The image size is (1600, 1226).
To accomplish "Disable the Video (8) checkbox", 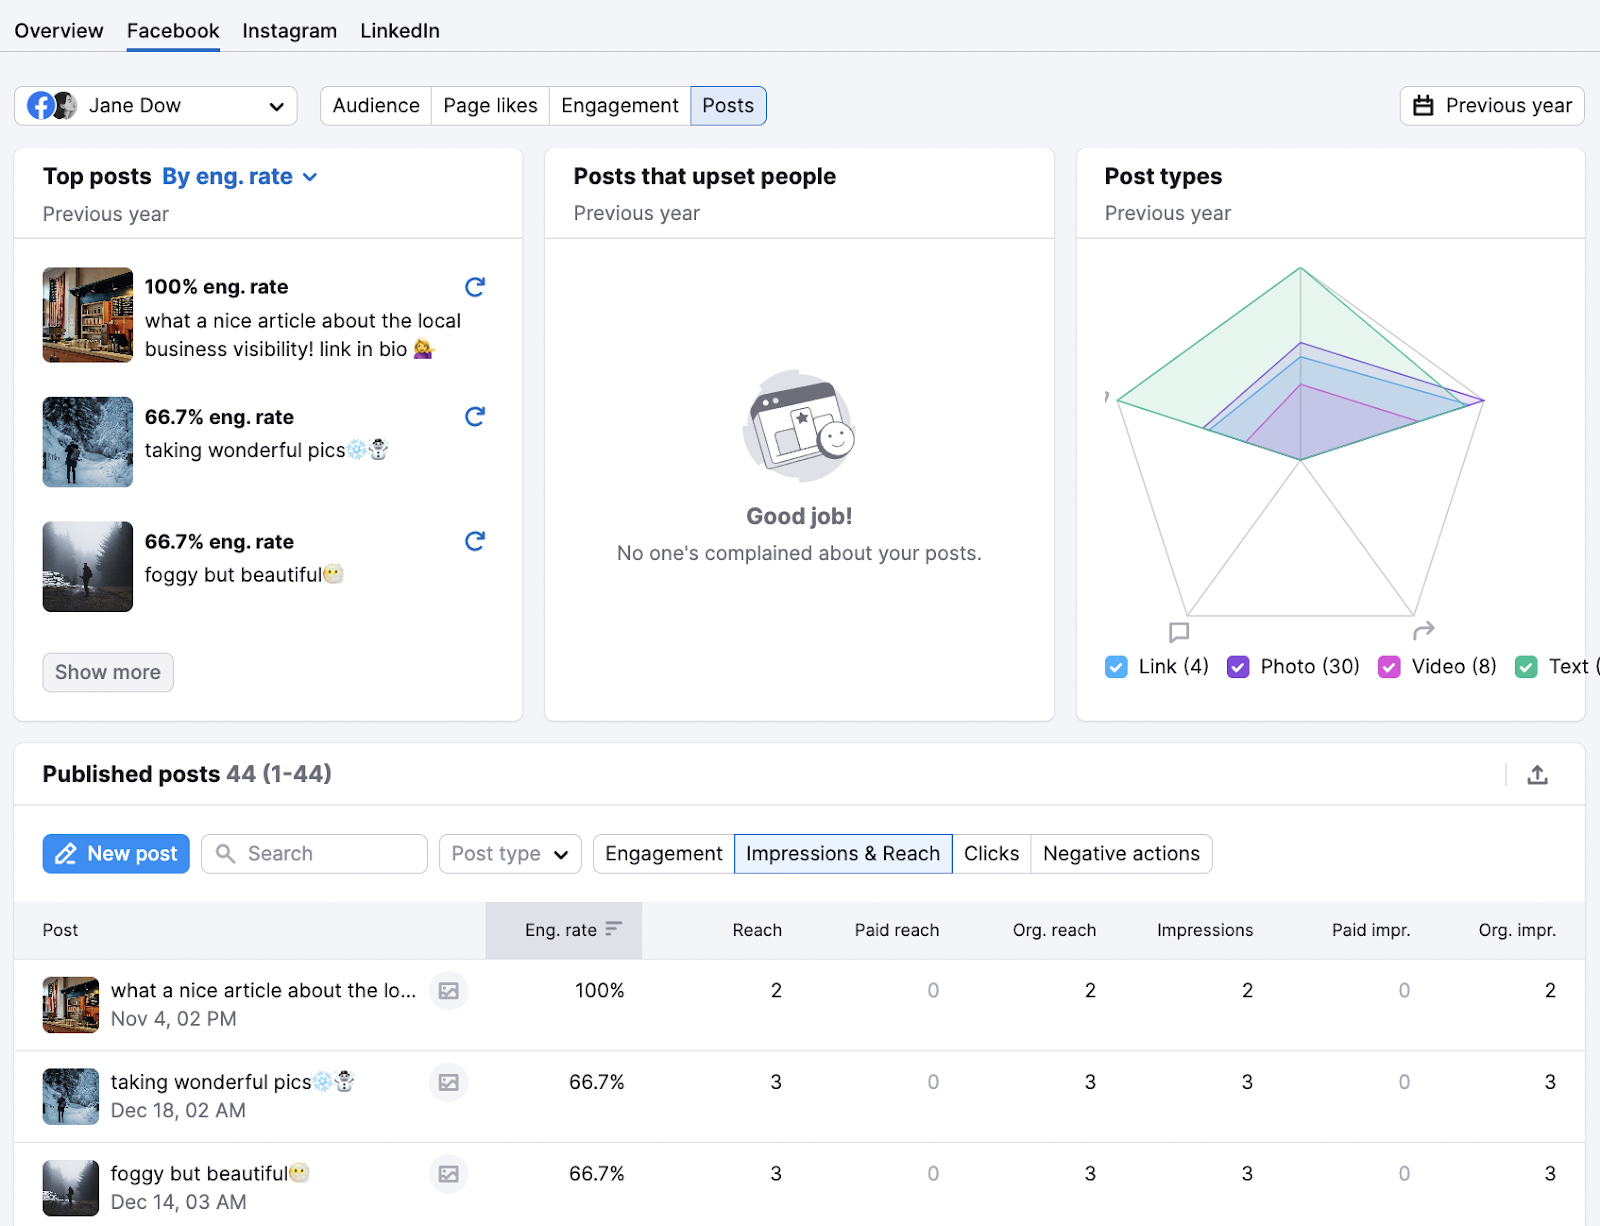I will pyautogui.click(x=1389, y=667).
